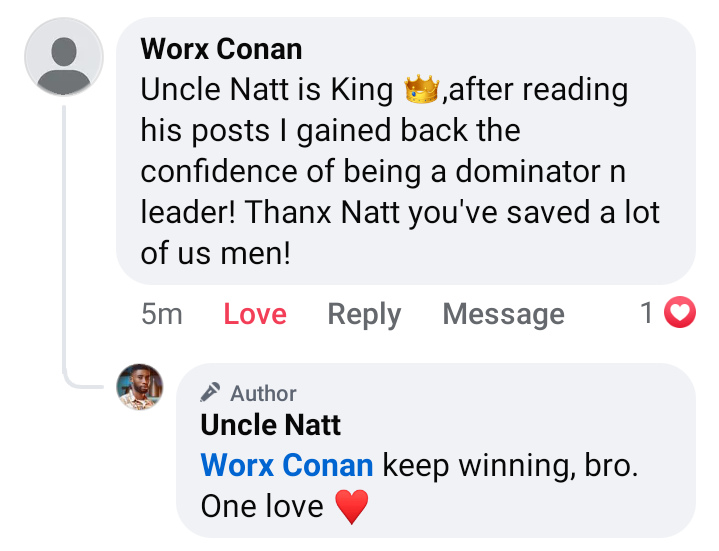
Task: Click the red heart emoji in the reply
Action: click(x=350, y=506)
